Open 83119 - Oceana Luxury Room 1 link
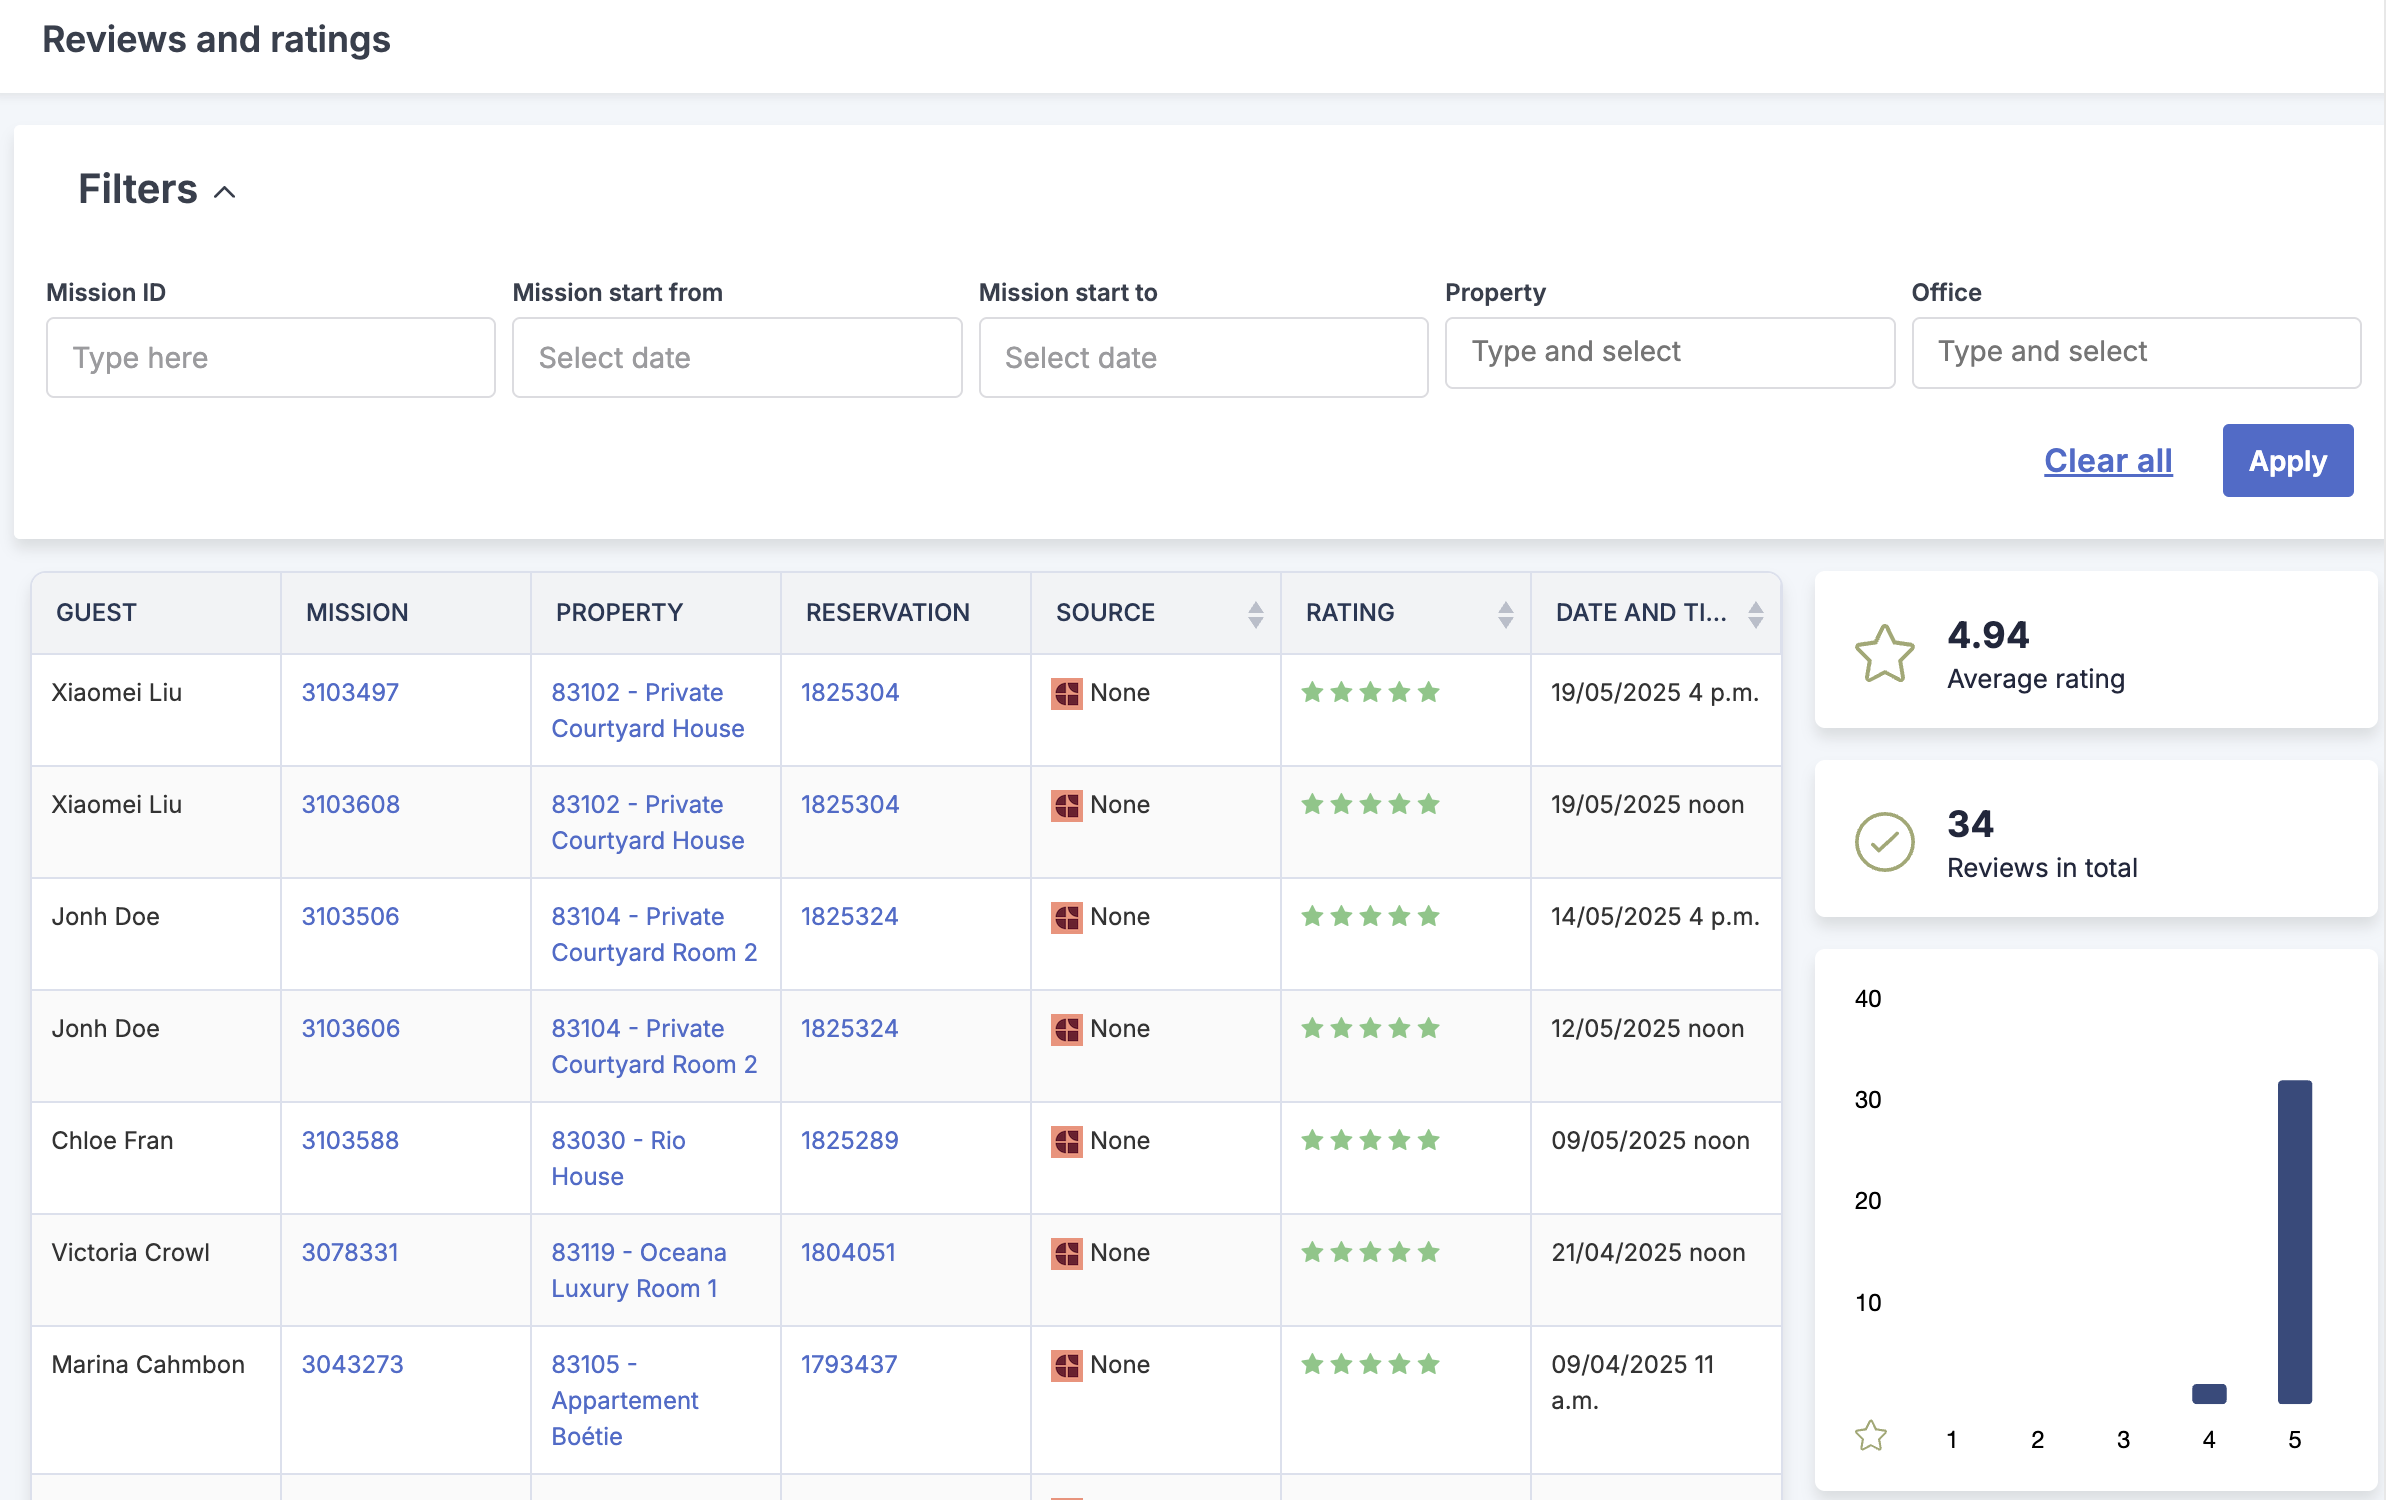Screen dimensions: 2386x1500 coord(639,1270)
